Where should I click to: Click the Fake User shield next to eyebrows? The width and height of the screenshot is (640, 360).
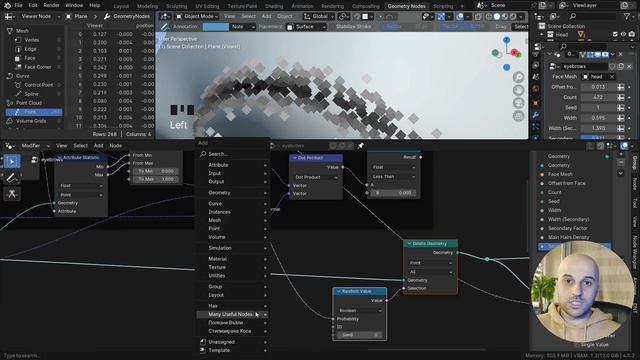pyautogui.click(x=612, y=66)
